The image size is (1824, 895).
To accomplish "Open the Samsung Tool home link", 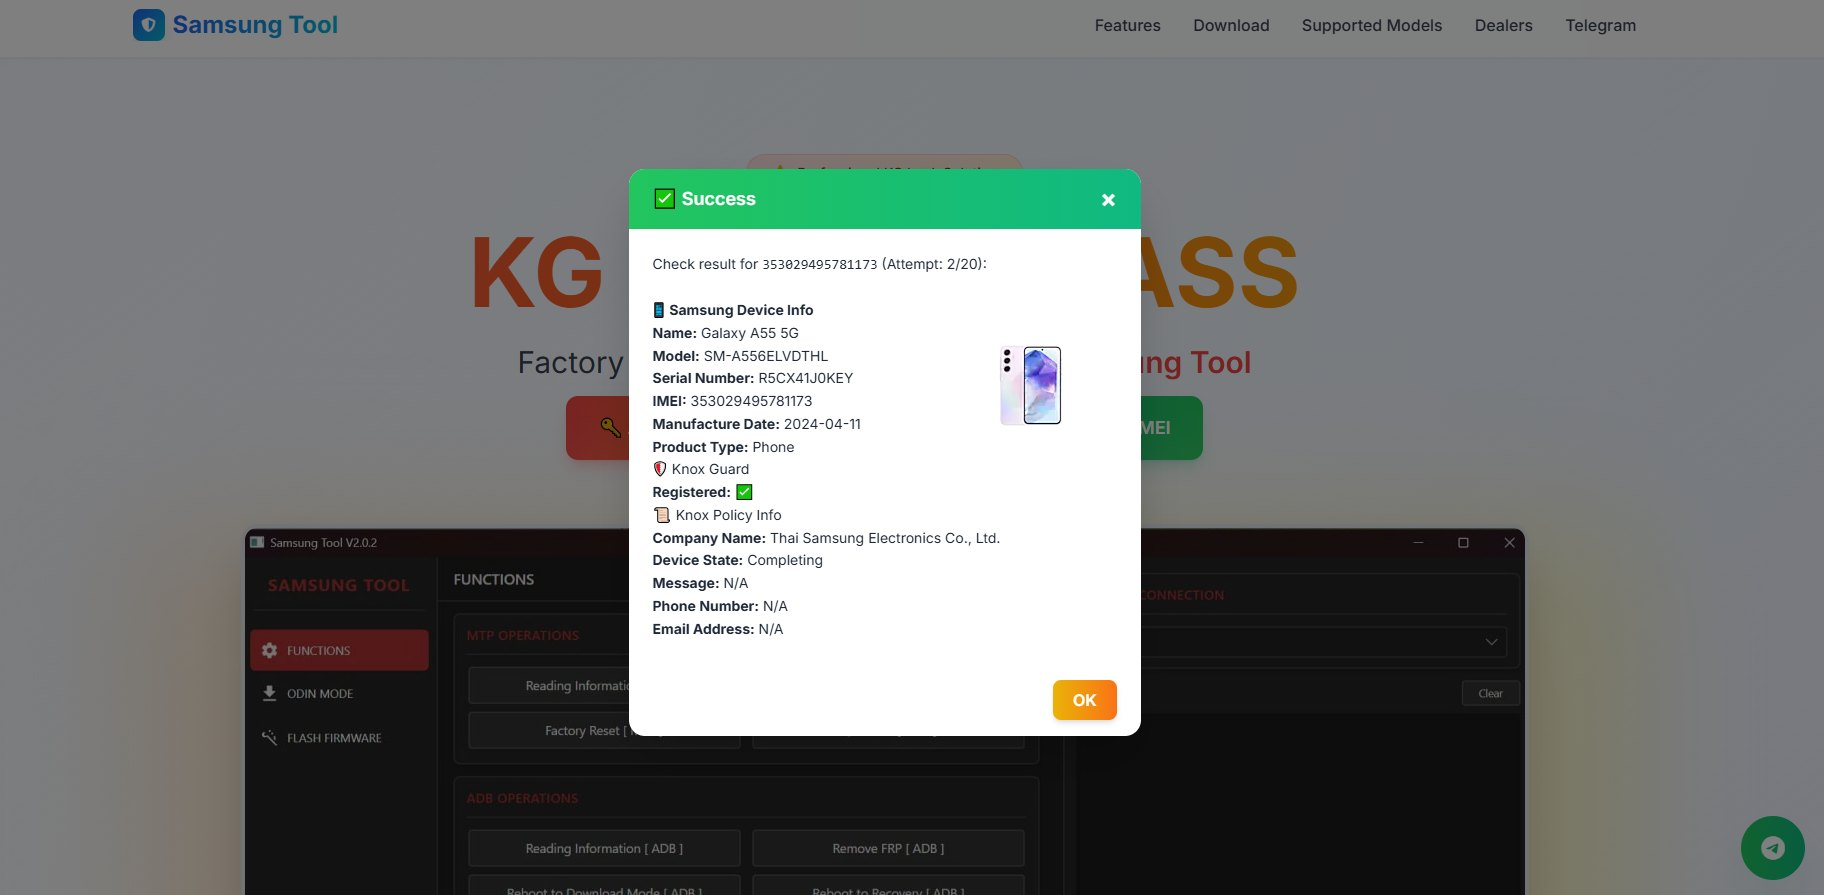I will pos(235,25).
